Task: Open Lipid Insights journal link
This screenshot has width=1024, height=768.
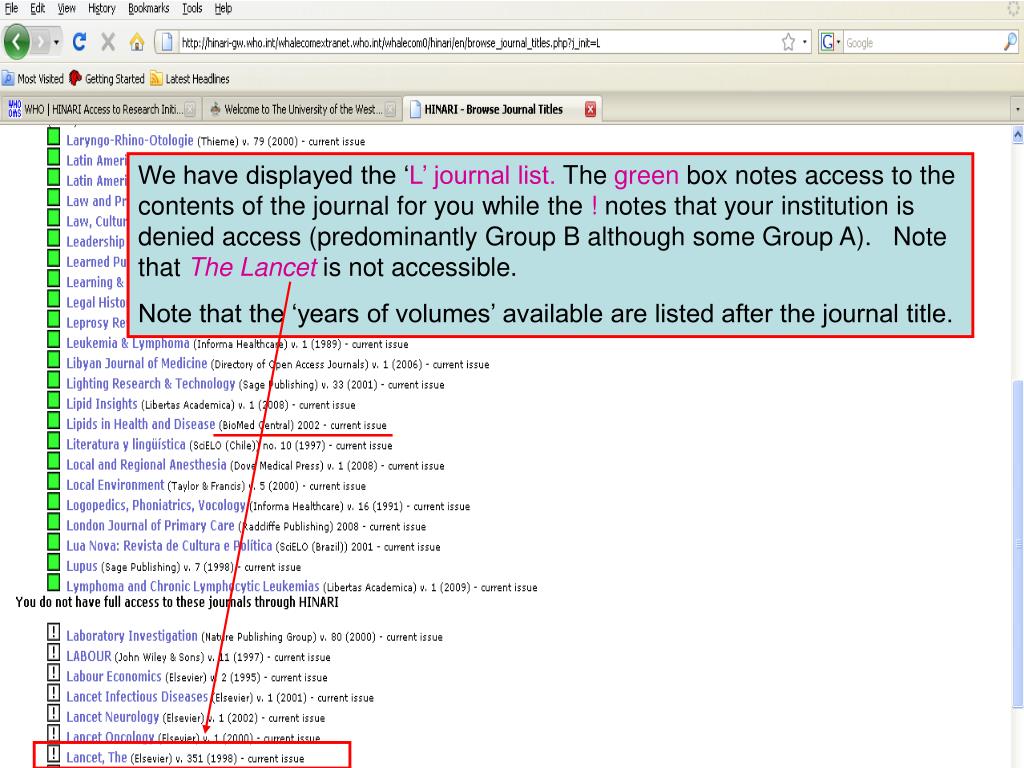Action: (x=102, y=404)
